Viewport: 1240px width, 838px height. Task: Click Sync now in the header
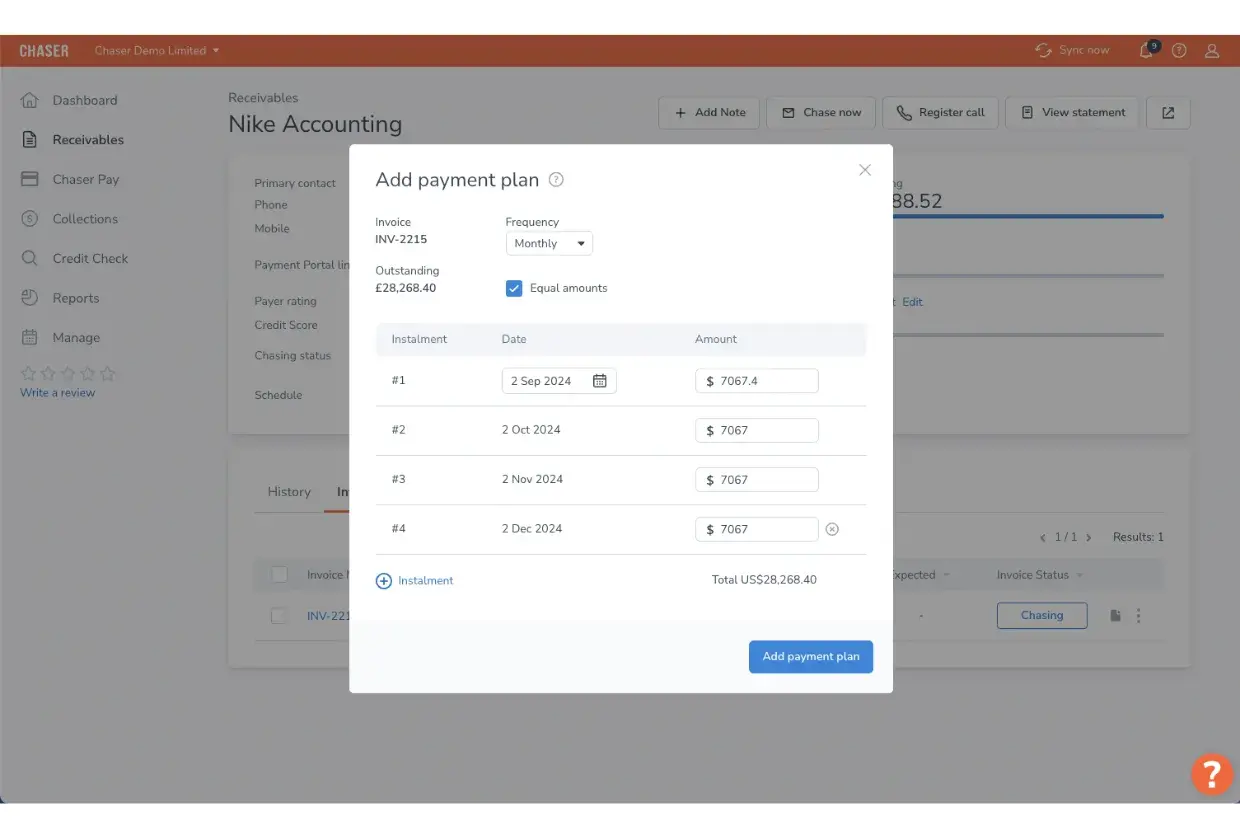(1072, 50)
